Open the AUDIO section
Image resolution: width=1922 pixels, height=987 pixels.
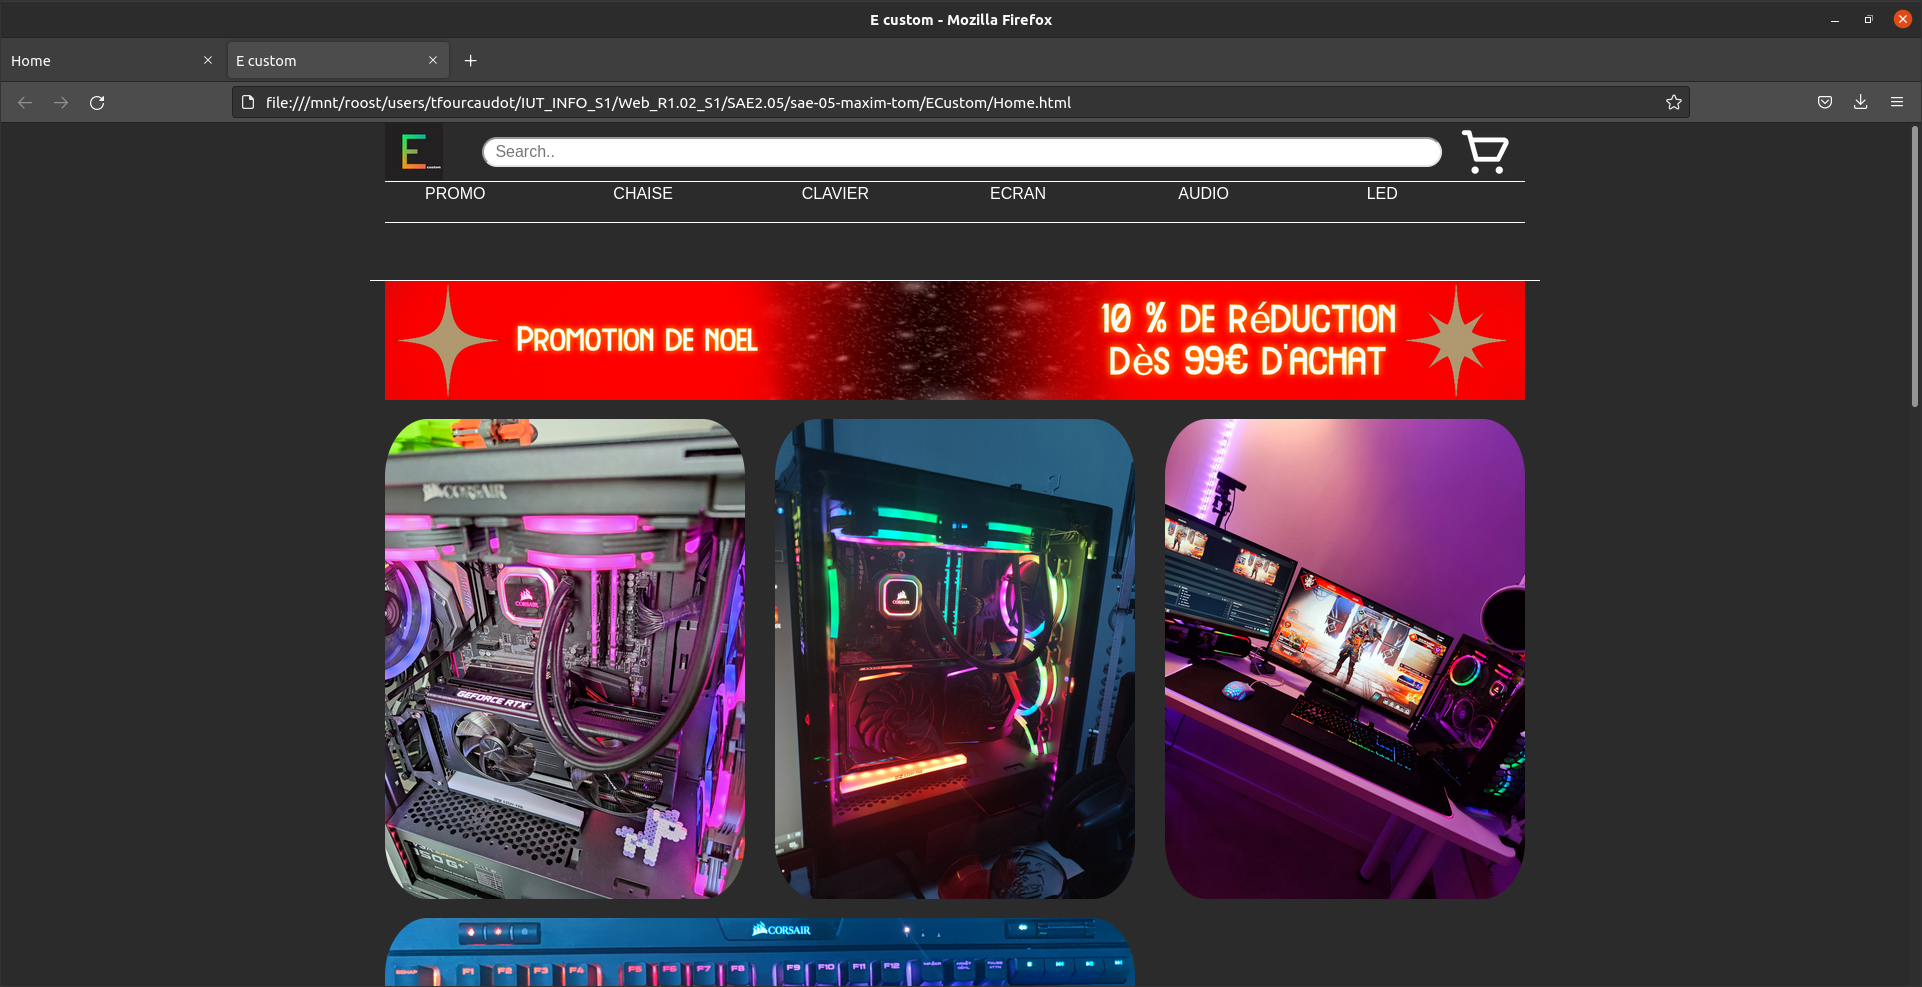tap(1202, 193)
